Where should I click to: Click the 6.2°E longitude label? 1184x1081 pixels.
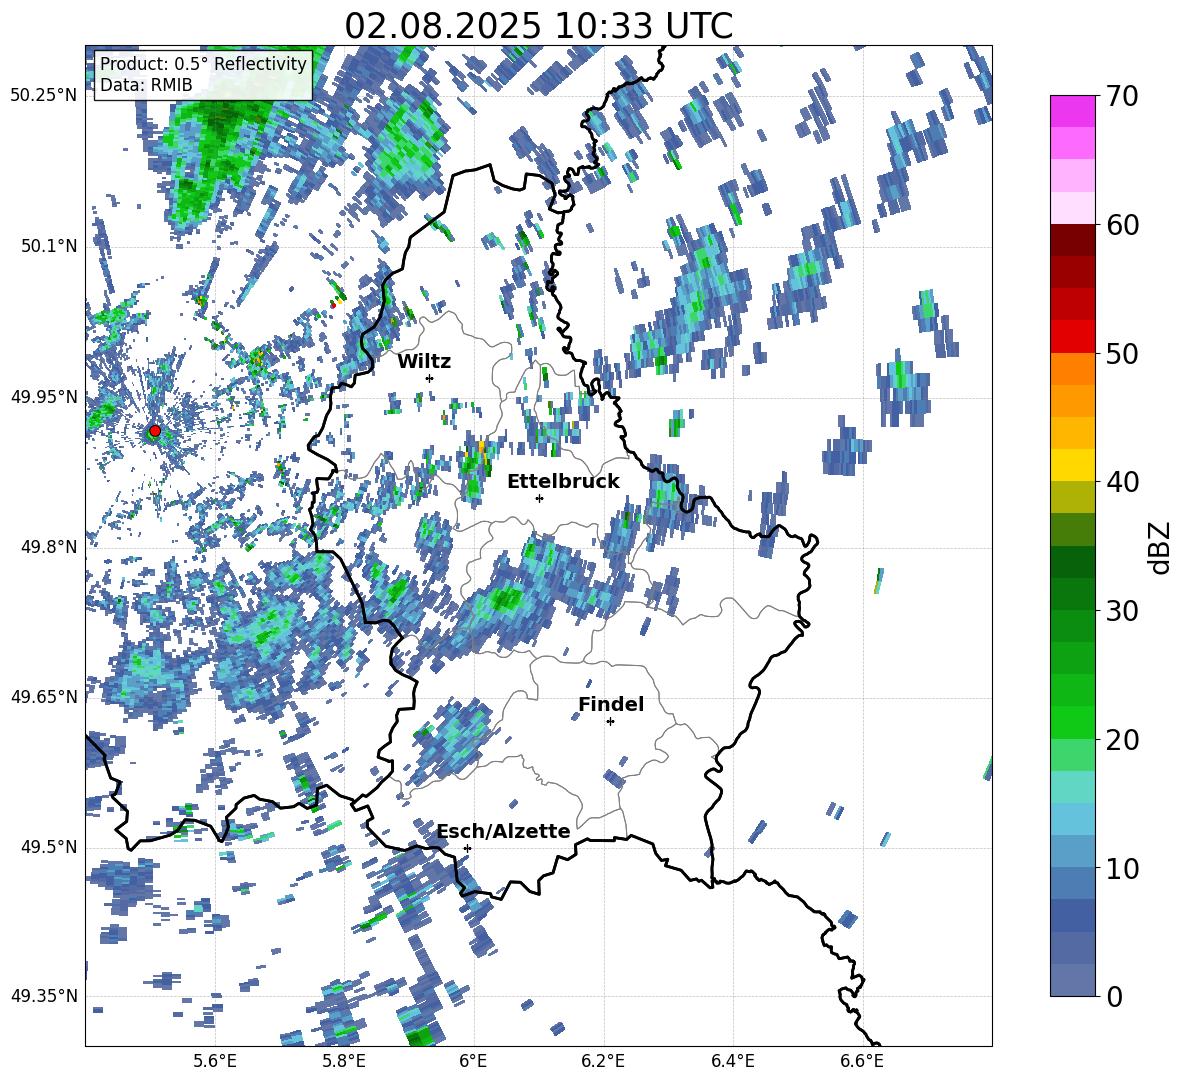pyautogui.click(x=603, y=1061)
